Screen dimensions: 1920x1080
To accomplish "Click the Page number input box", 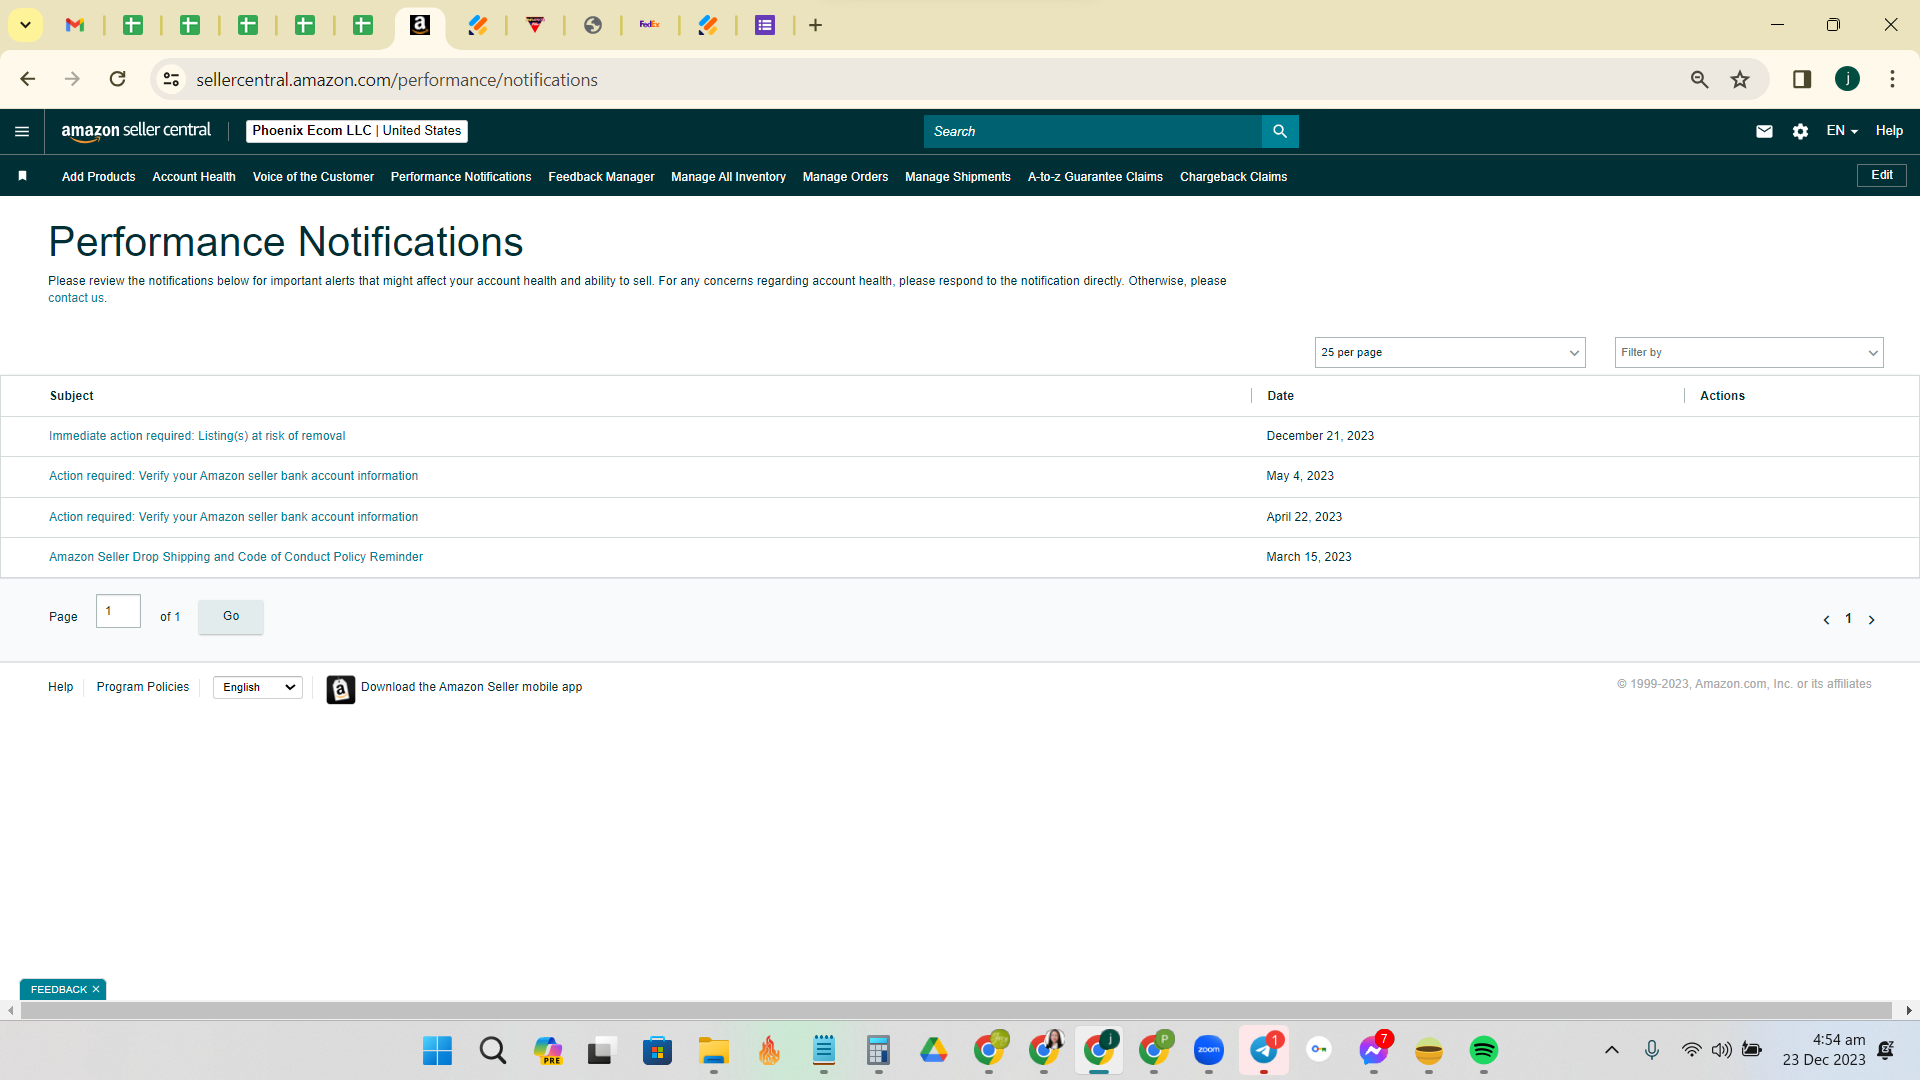I will 118,611.
